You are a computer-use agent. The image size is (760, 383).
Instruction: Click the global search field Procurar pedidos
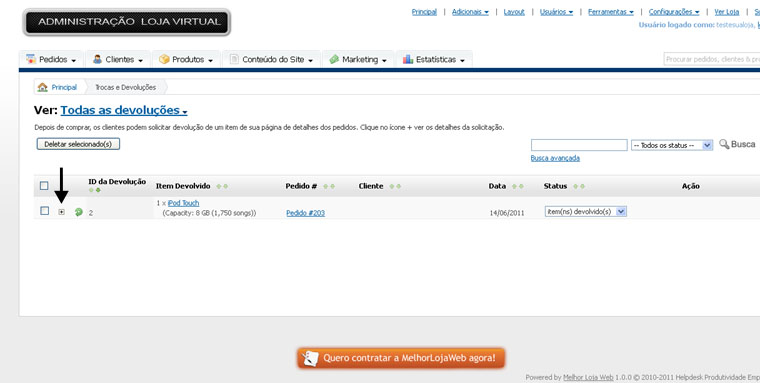point(712,59)
